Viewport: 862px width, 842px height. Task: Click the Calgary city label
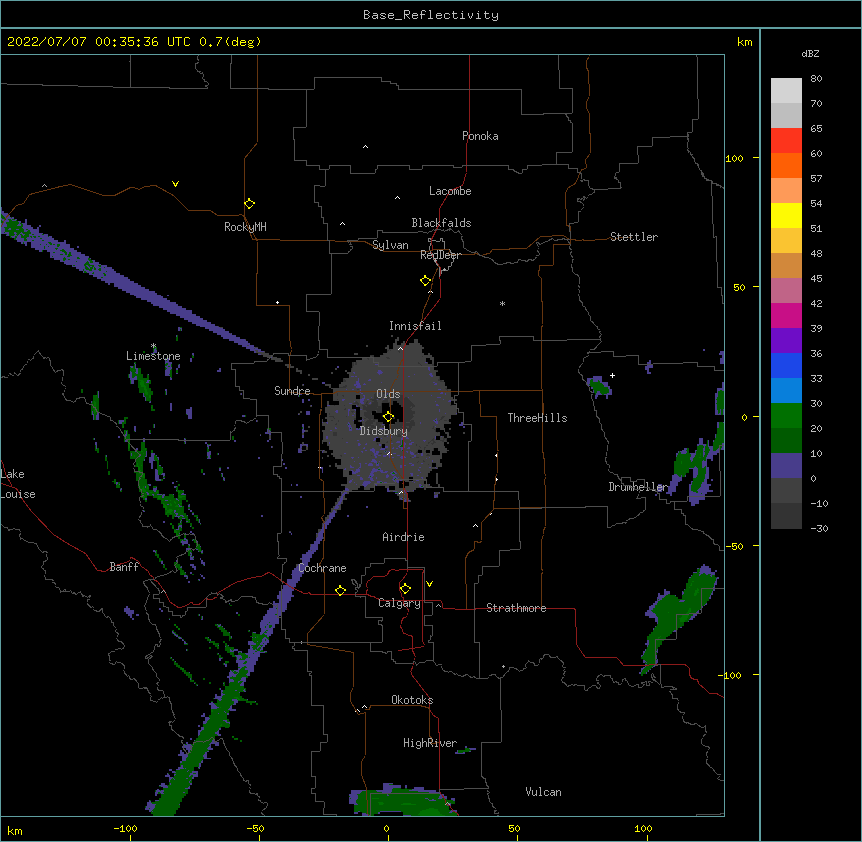point(400,603)
